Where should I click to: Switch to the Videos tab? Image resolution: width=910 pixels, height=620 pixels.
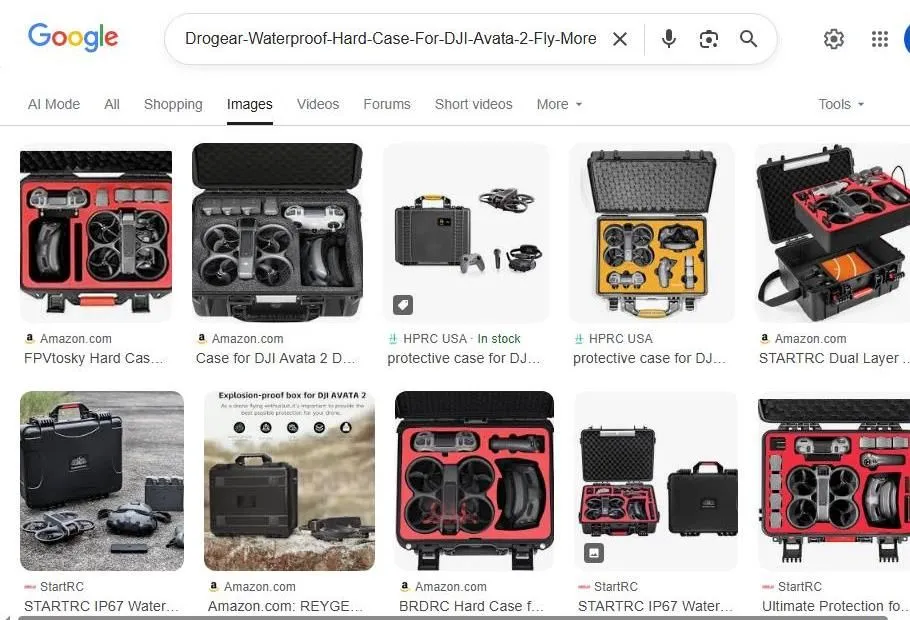(317, 104)
